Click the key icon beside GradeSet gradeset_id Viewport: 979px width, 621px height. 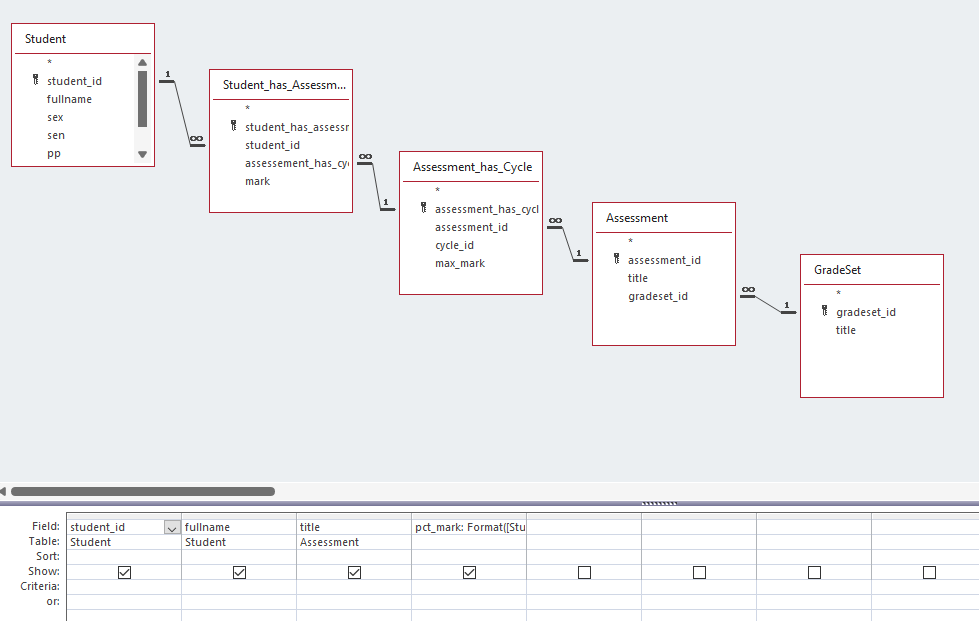click(x=824, y=311)
